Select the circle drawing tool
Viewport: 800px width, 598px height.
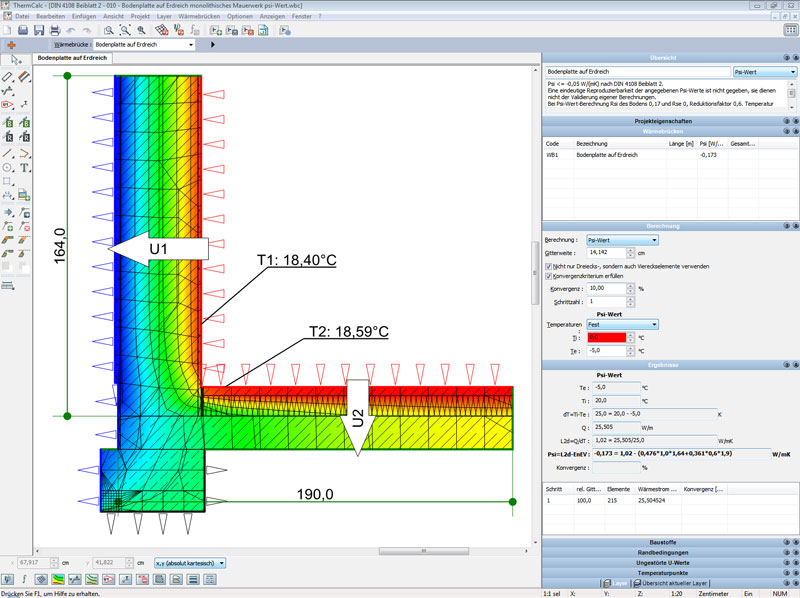point(8,168)
